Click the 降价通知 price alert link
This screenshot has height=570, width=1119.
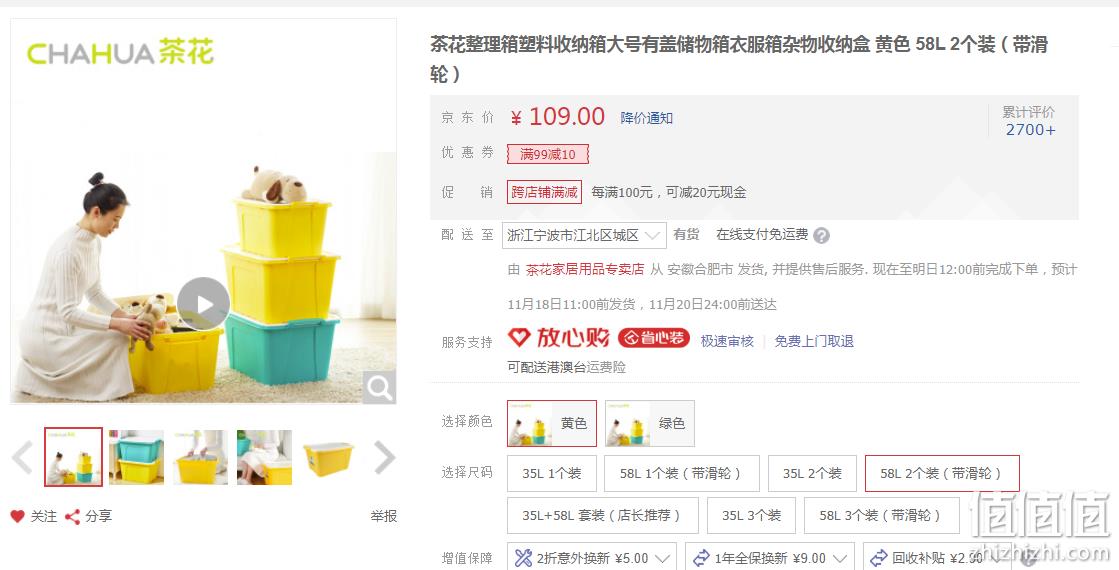coord(647,118)
